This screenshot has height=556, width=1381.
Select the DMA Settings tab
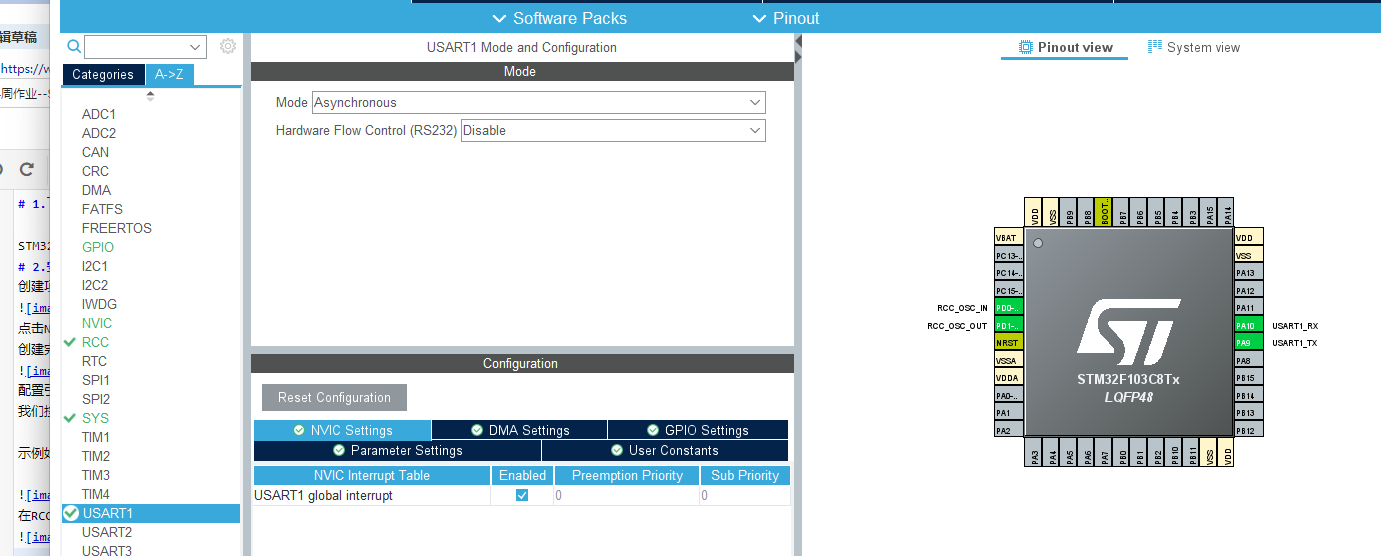point(519,430)
